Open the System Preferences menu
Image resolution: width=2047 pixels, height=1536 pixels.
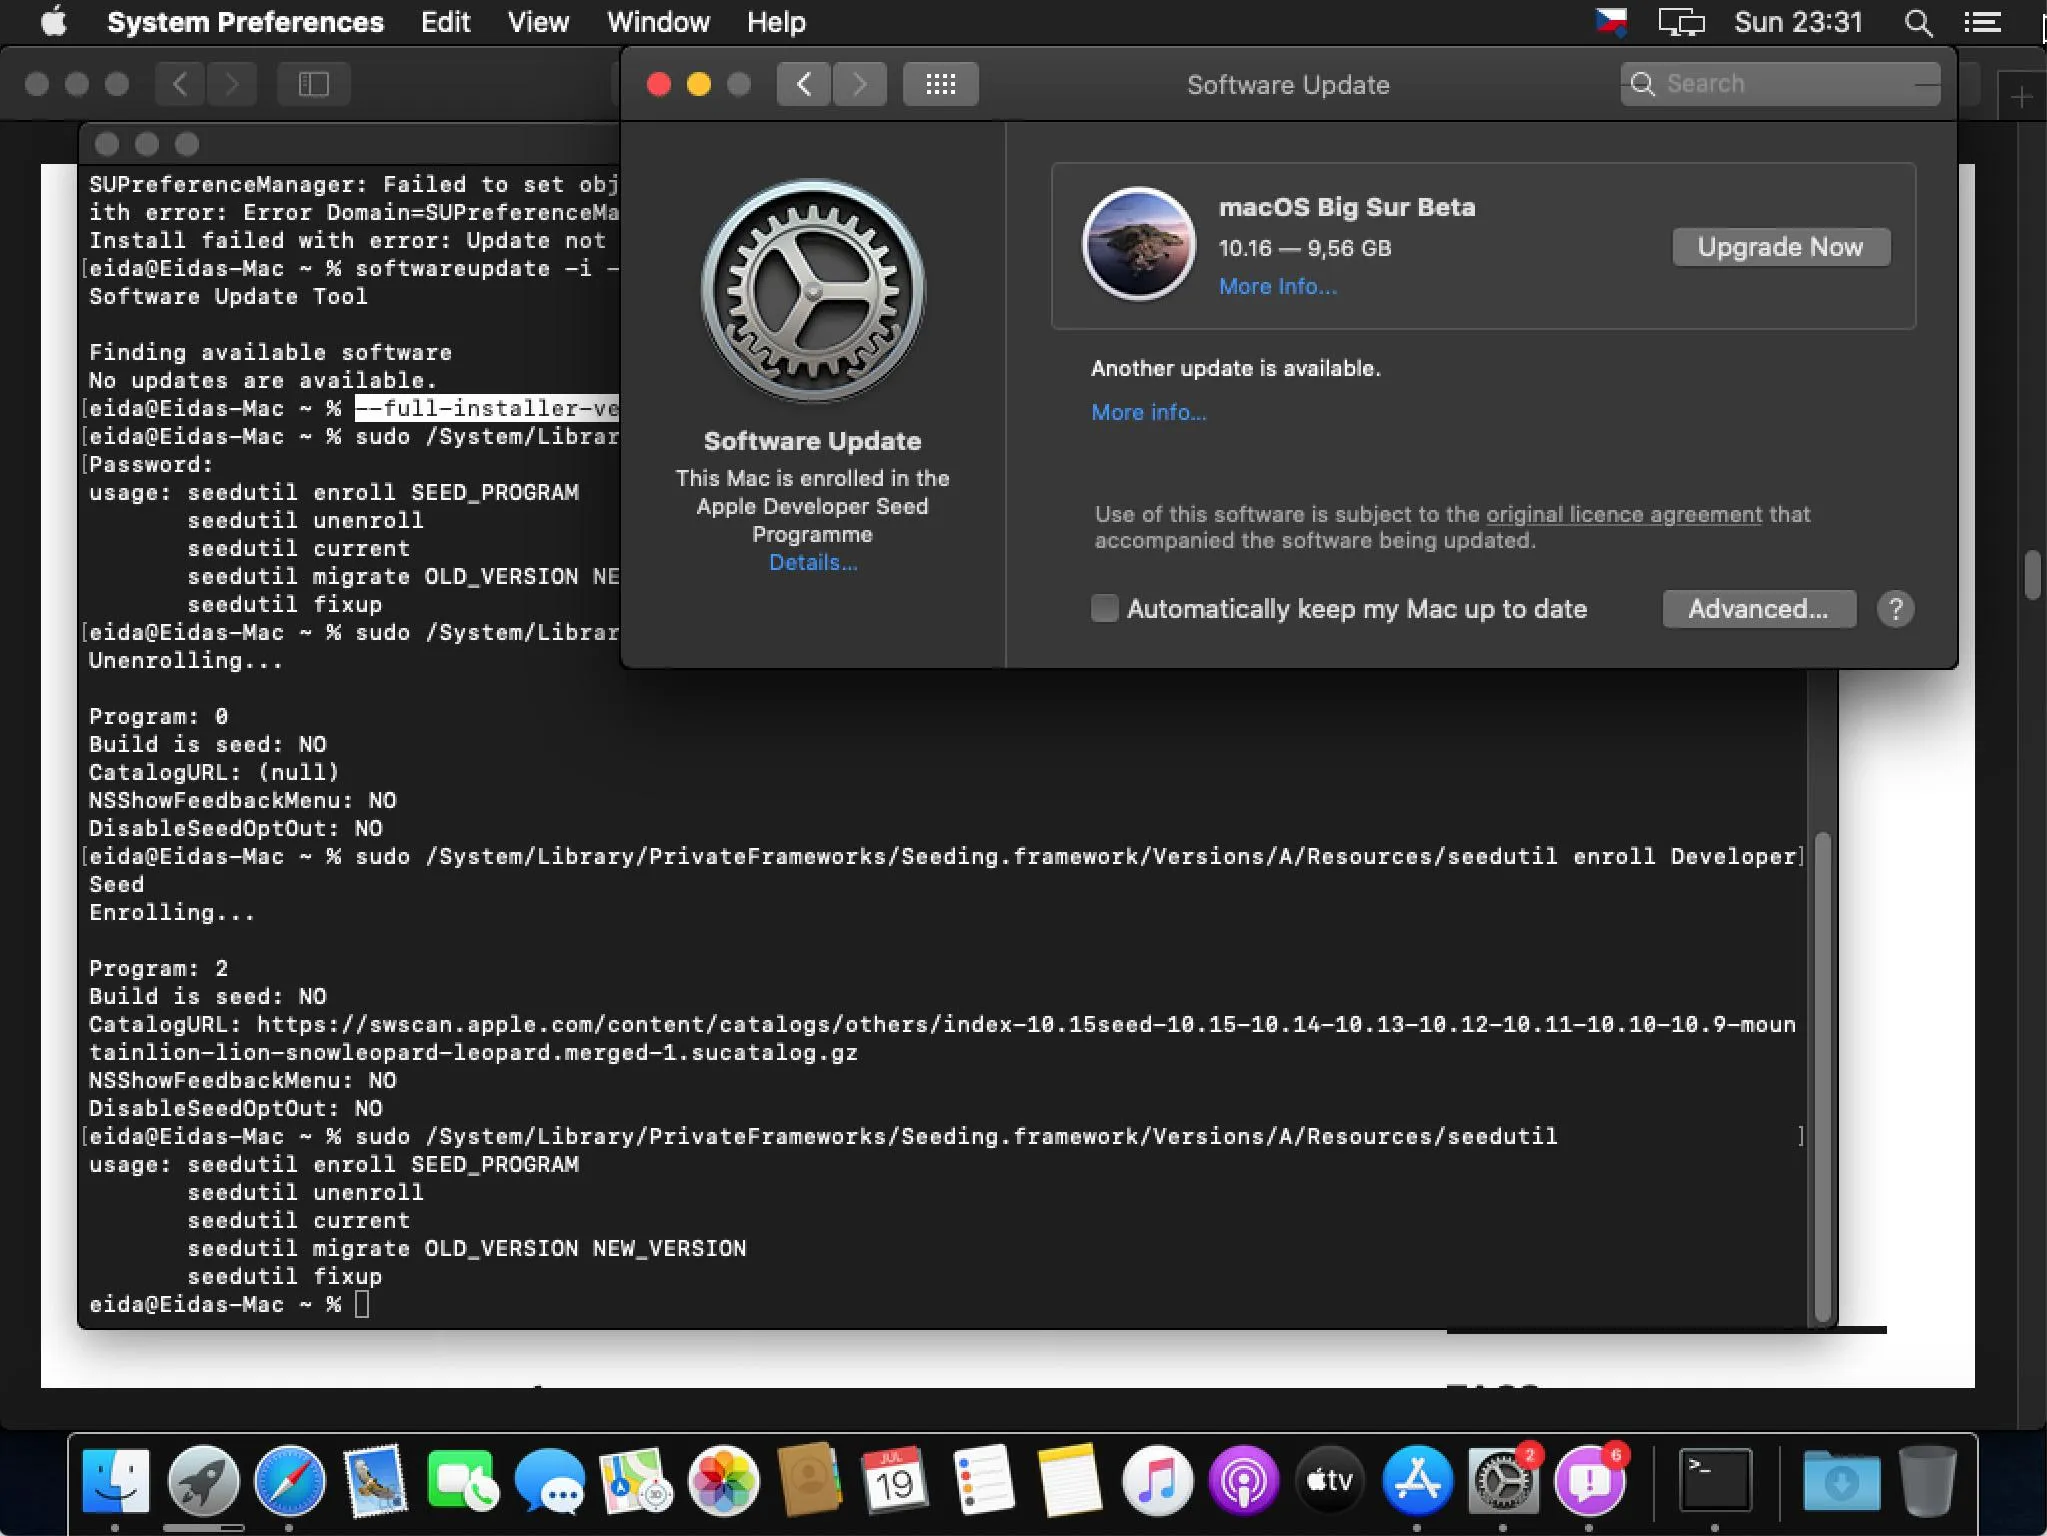[245, 22]
